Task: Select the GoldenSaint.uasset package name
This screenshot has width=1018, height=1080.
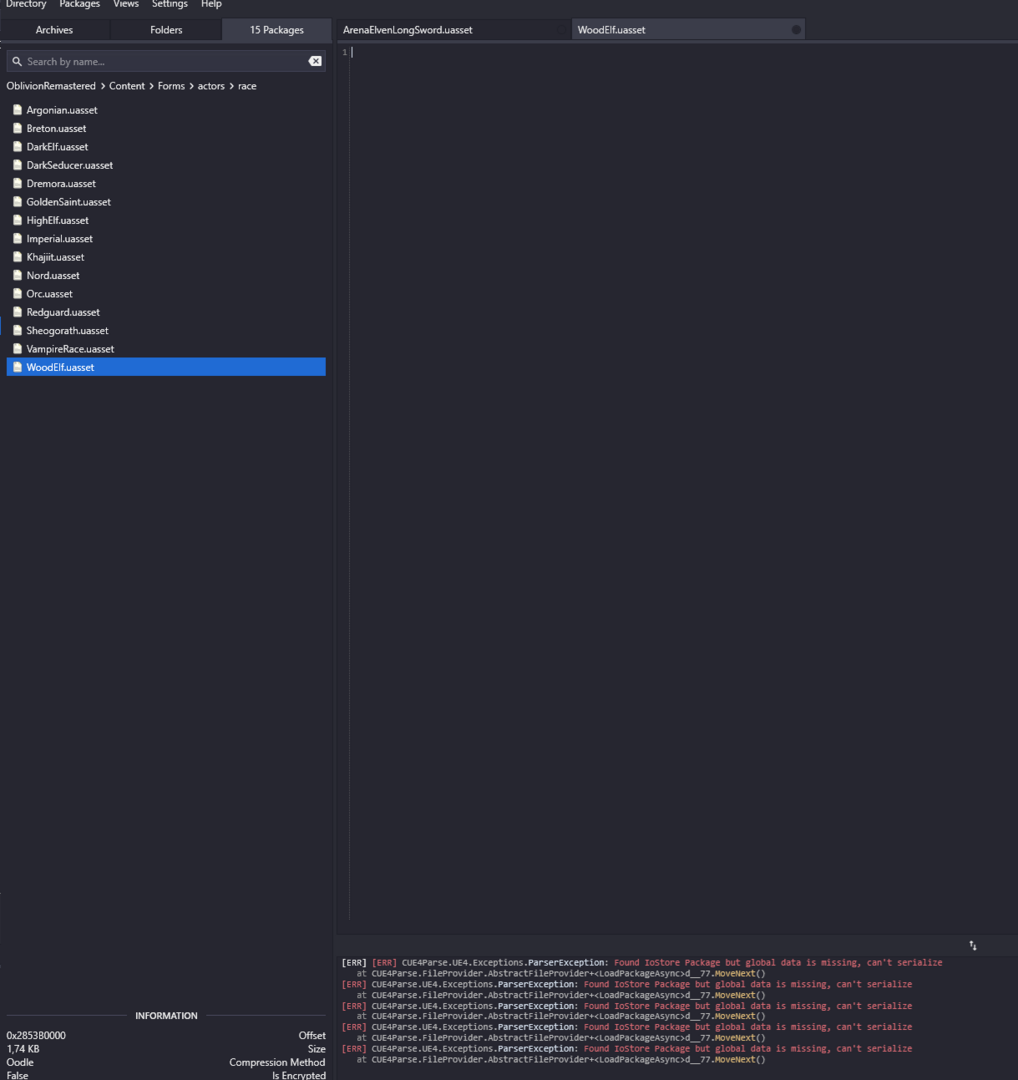Action: pyautogui.click(x=69, y=202)
